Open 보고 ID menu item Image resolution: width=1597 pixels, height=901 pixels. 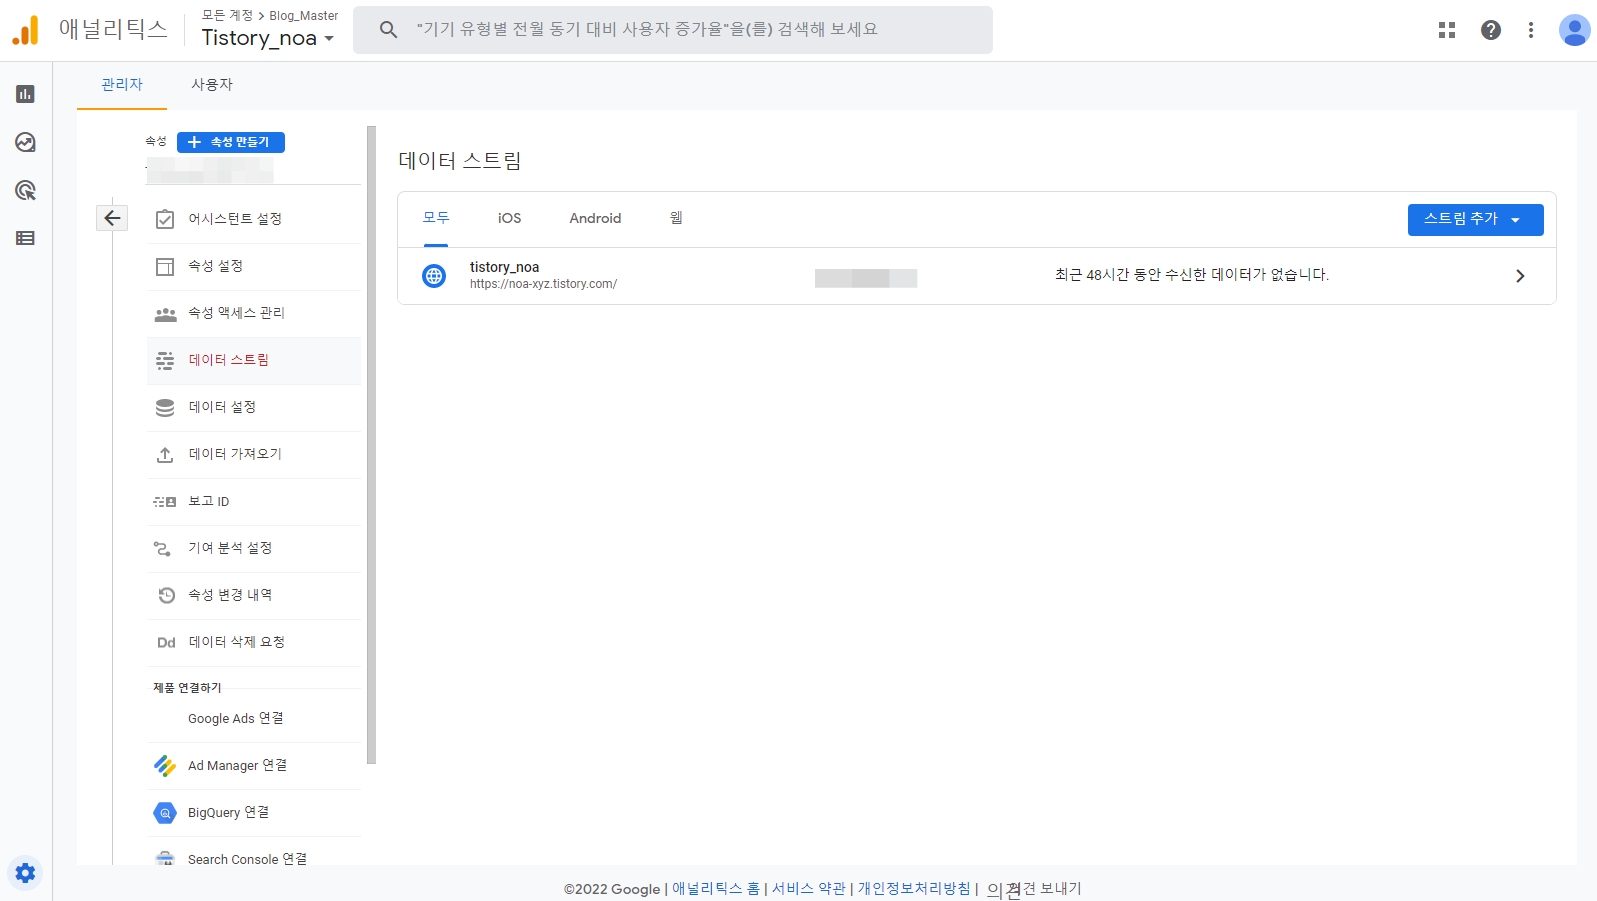pos(254,501)
